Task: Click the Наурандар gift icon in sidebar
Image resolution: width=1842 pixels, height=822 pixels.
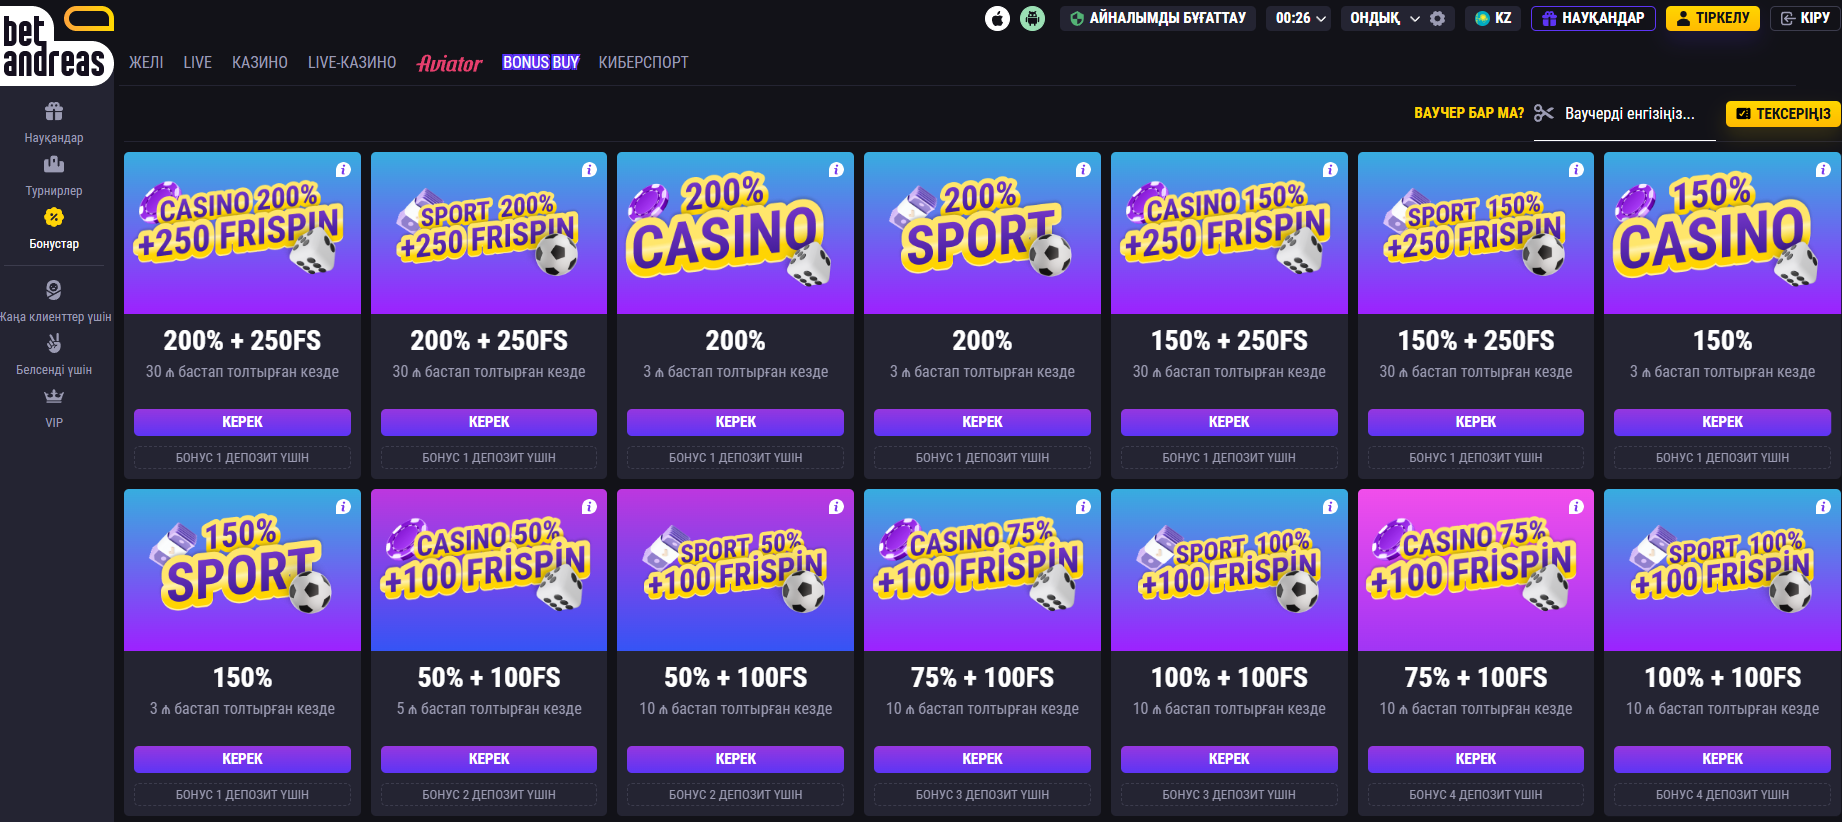Action: (54, 111)
